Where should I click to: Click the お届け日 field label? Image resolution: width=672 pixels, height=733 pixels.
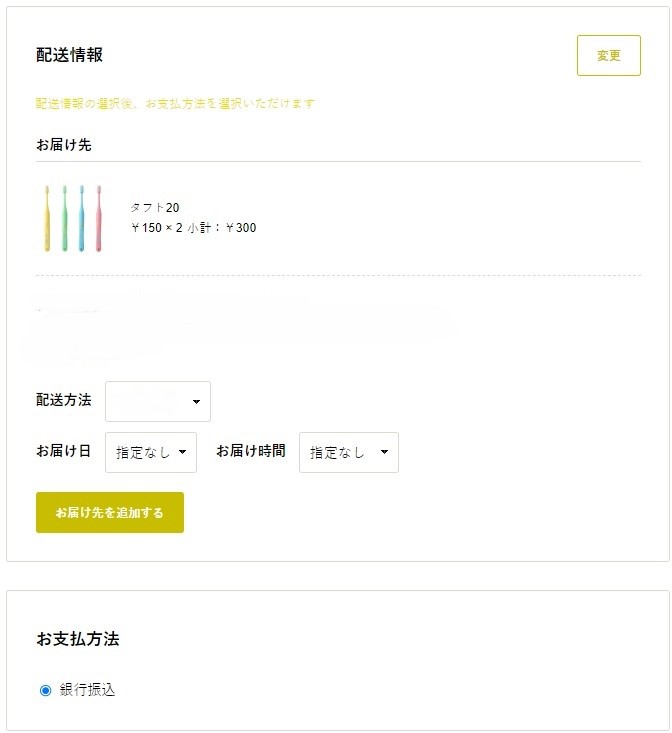[63, 451]
